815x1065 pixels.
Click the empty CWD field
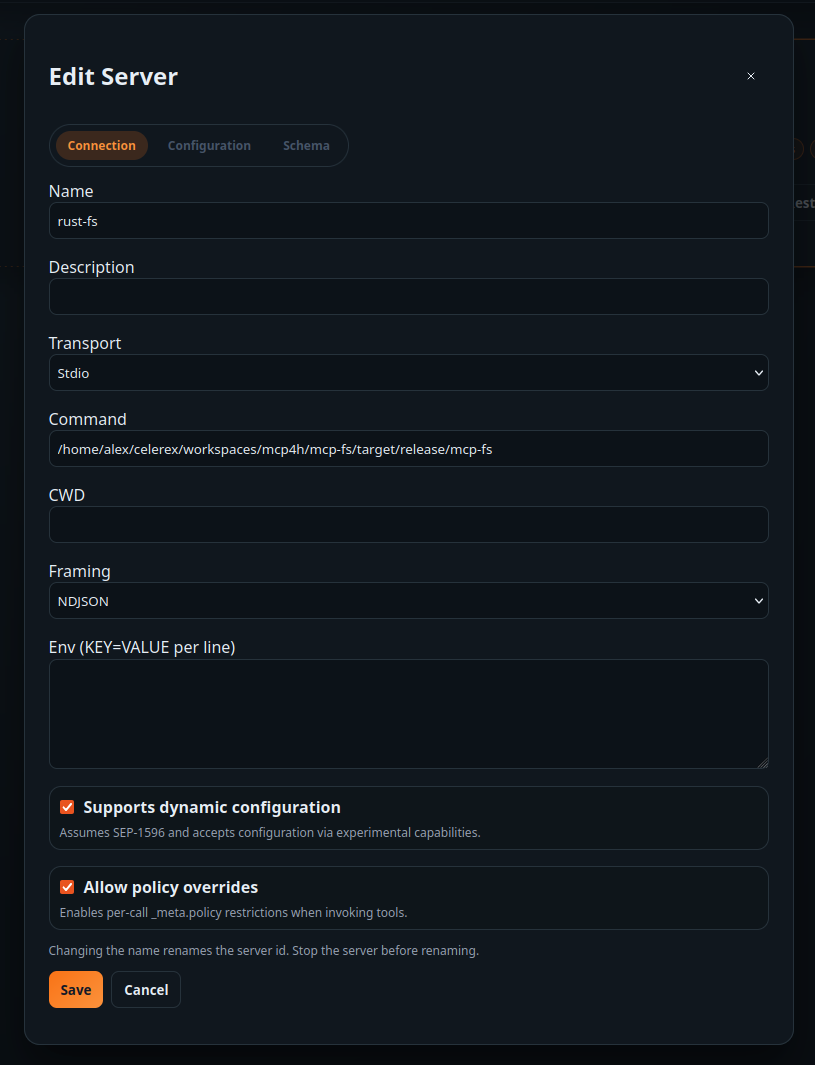pos(408,524)
